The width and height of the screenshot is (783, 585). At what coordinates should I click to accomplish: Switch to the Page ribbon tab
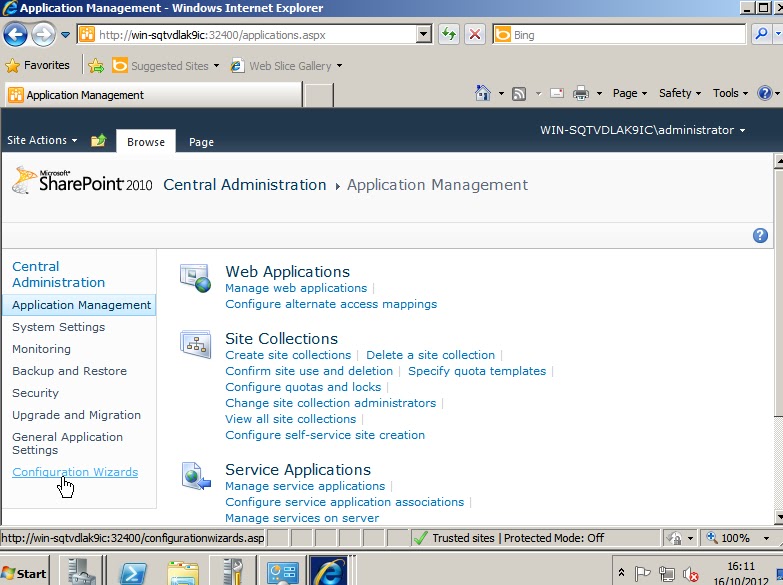click(201, 142)
